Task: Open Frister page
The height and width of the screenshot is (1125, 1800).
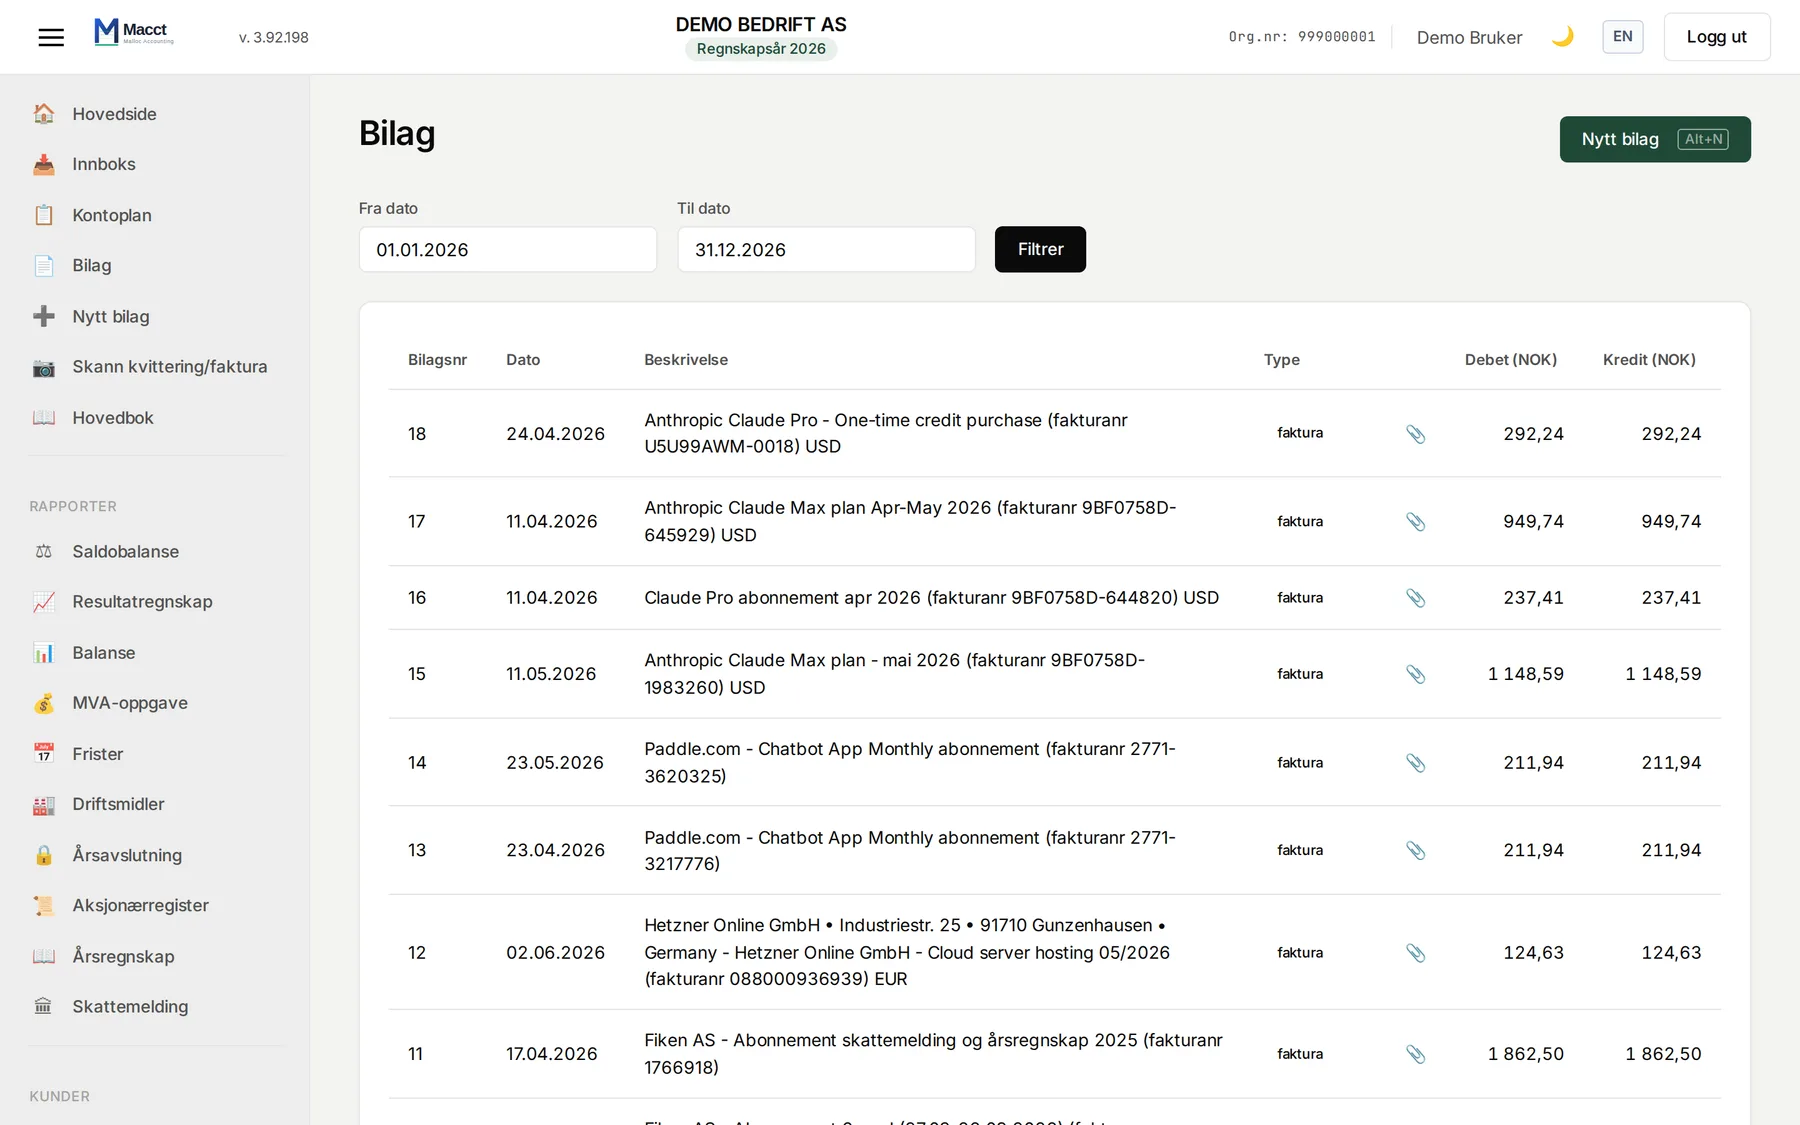Action: coord(97,753)
